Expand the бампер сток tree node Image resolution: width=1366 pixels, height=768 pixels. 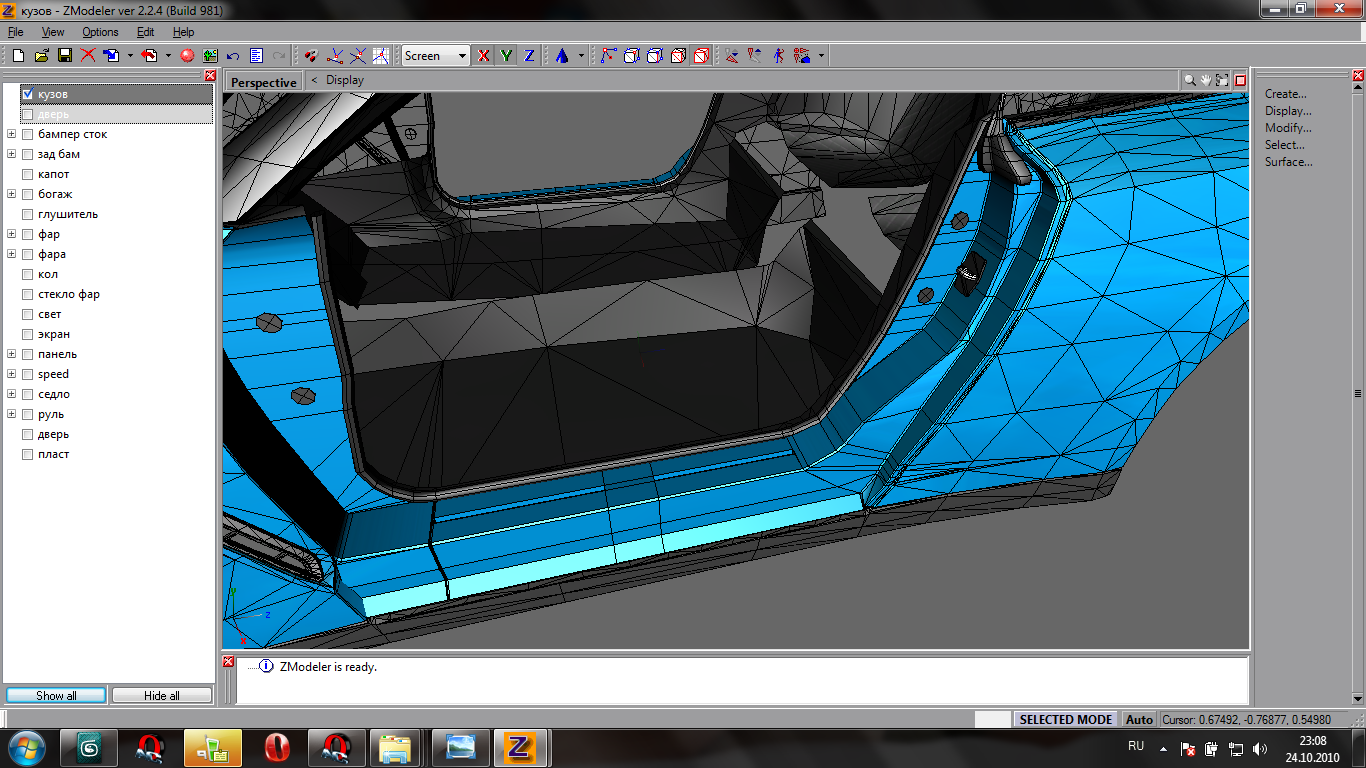coord(11,134)
